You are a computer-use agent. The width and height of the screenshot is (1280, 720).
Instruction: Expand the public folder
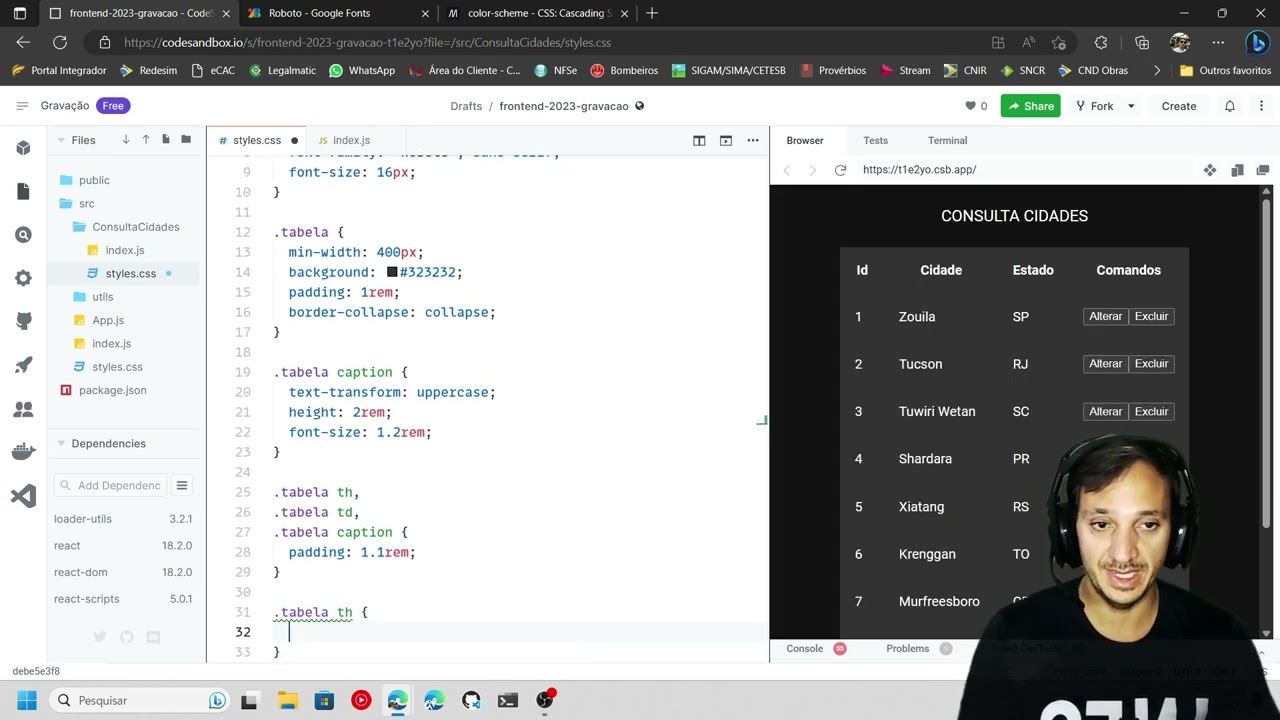[x=94, y=180]
